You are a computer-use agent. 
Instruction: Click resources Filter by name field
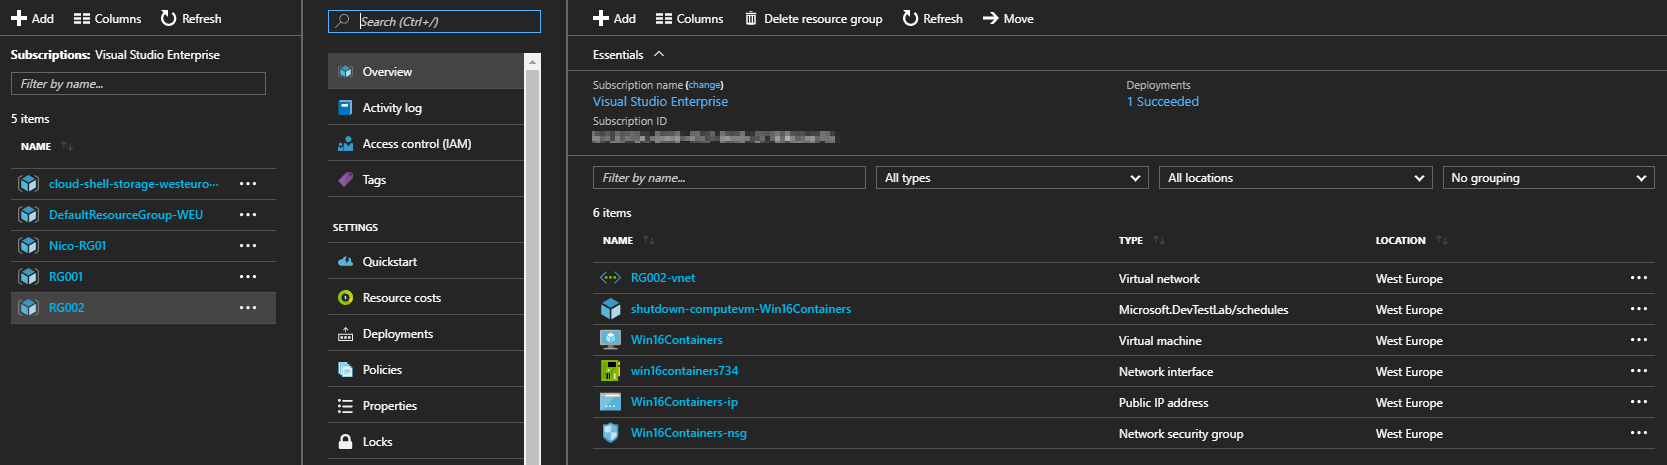click(729, 178)
